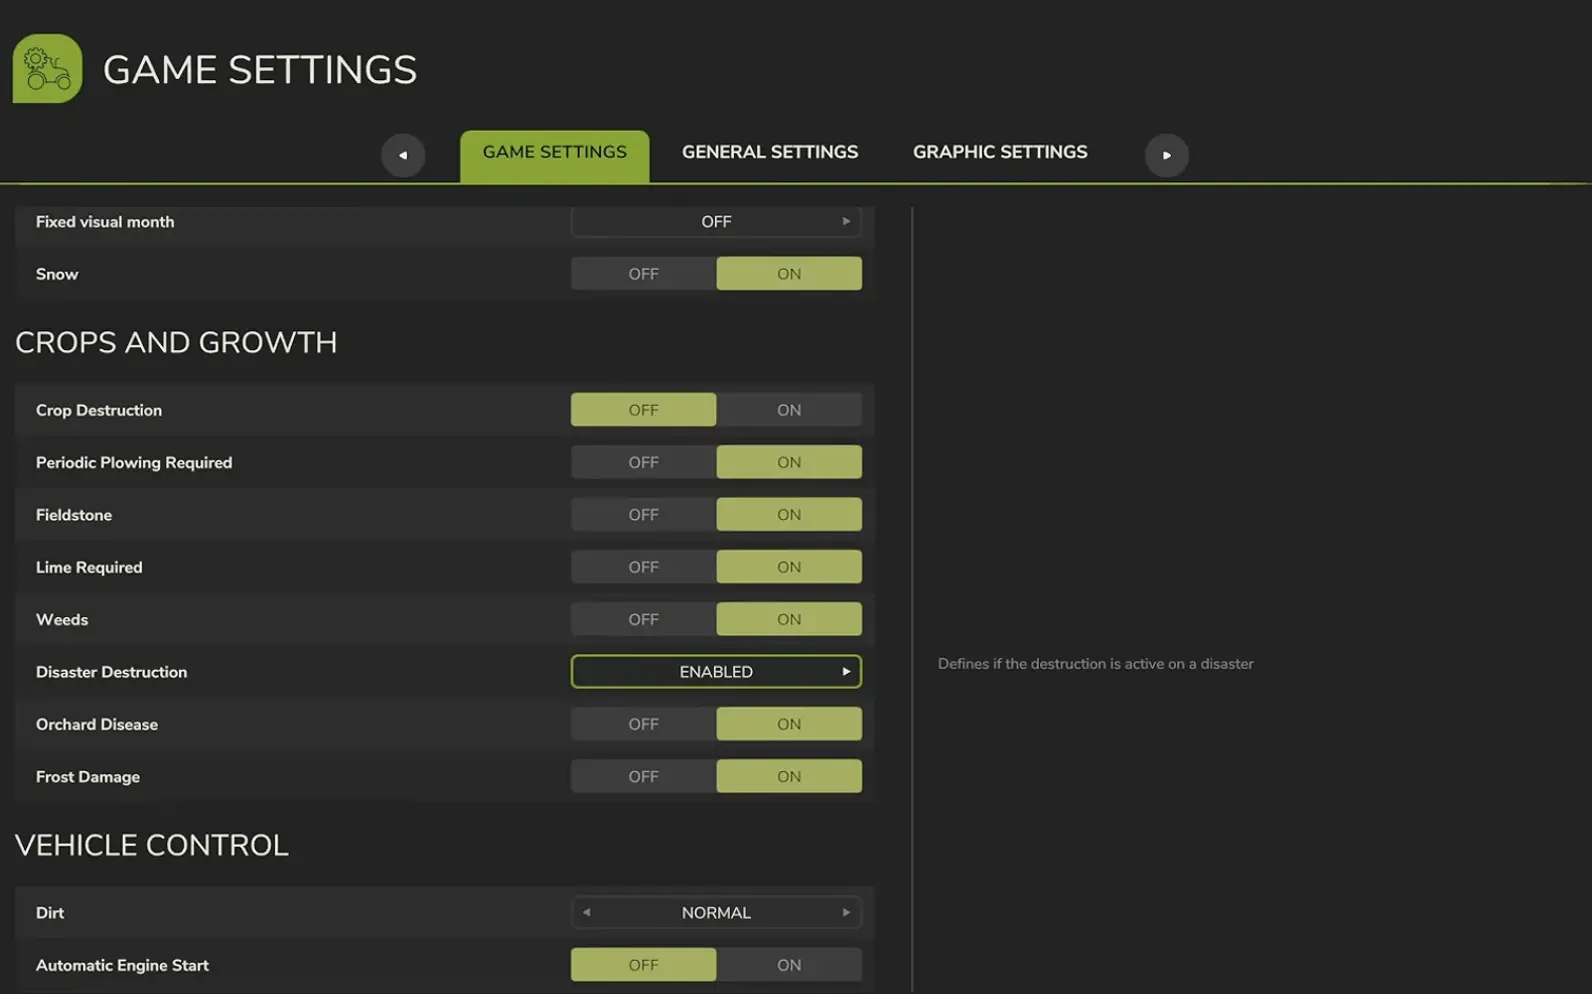Click the Automatic Engine Start label
Image resolution: width=1592 pixels, height=994 pixels.
coord(122,965)
